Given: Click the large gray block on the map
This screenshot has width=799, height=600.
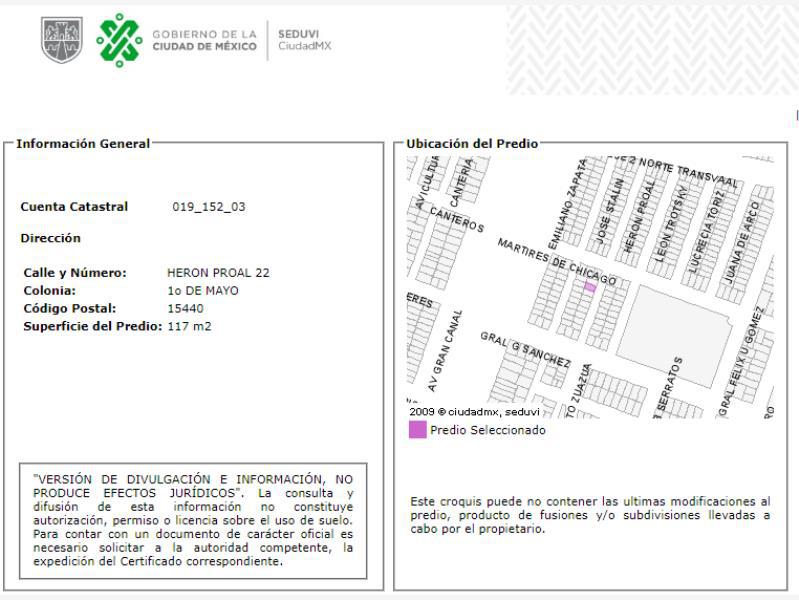Looking at the screenshot, I should pyautogui.click(x=674, y=336).
